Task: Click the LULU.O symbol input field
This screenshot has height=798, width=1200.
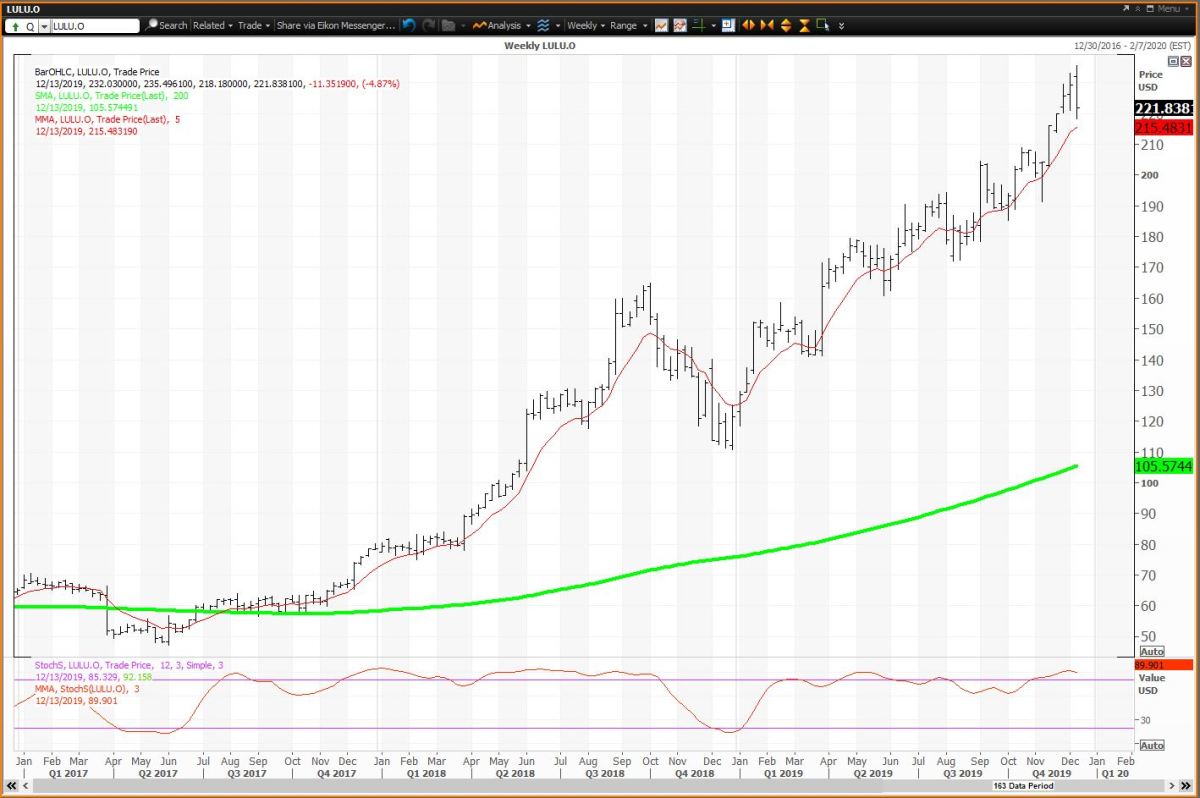Action: tap(94, 25)
